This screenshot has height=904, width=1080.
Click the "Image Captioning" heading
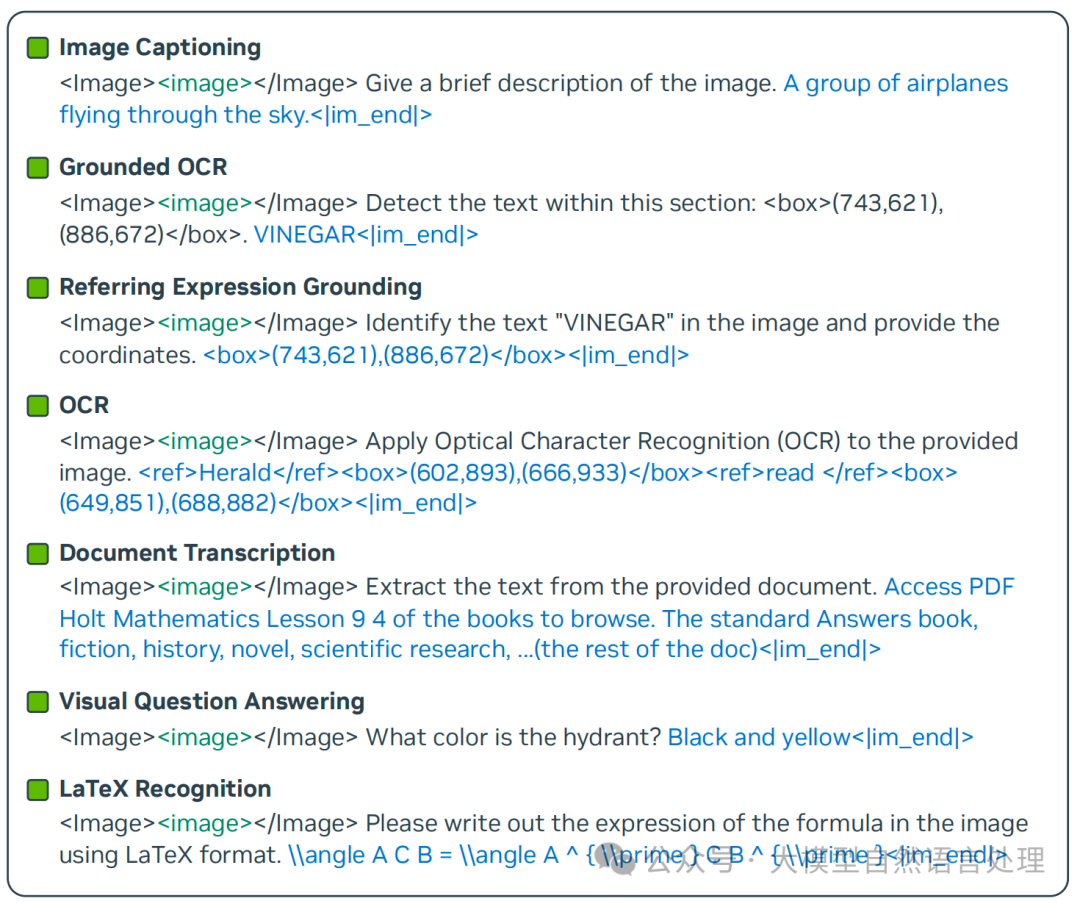click(160, 48)
